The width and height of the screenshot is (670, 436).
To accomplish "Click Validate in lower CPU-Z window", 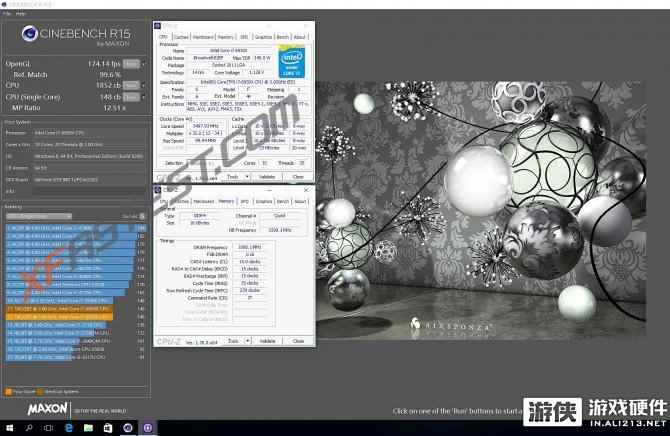I will [267, 341].
